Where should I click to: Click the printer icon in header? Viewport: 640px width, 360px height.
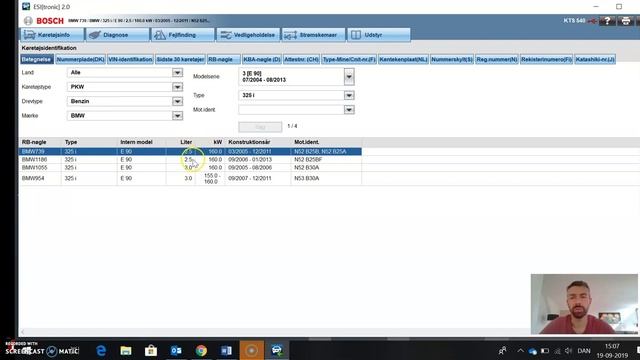(626, 21)
